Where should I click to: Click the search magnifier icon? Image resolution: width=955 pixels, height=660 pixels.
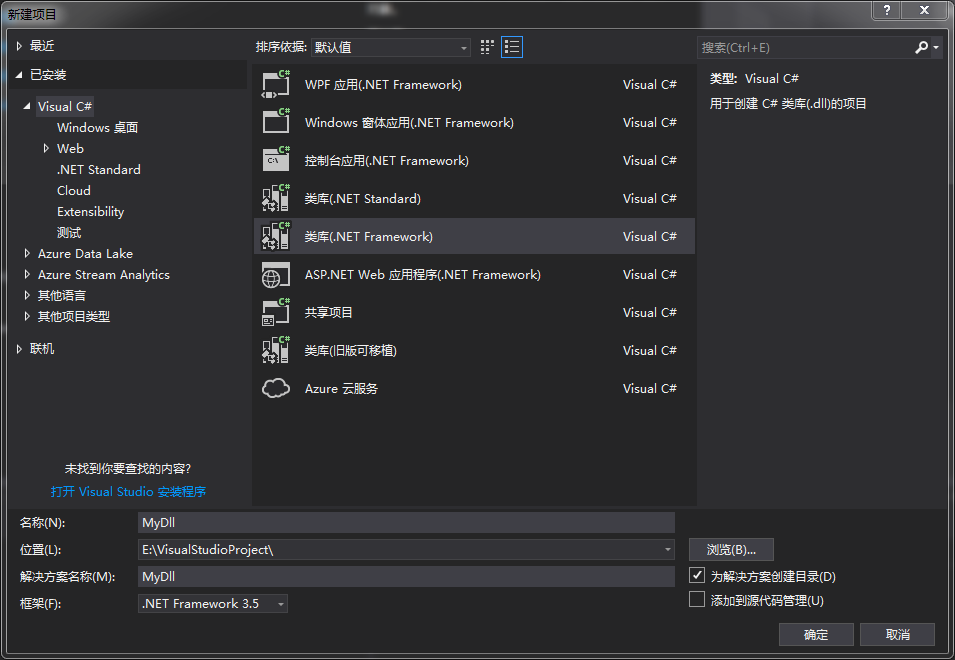click(x=922, y=47)
